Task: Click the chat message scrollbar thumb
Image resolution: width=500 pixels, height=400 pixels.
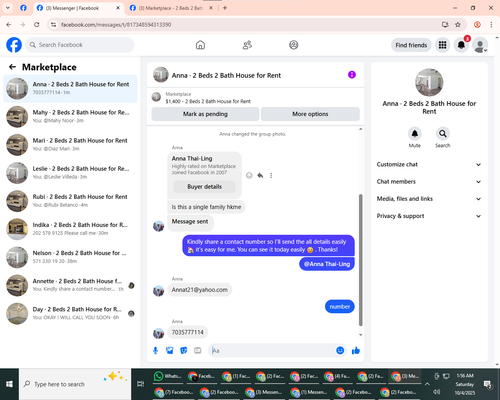Action: pyautogui.click(x=360, y=260)
